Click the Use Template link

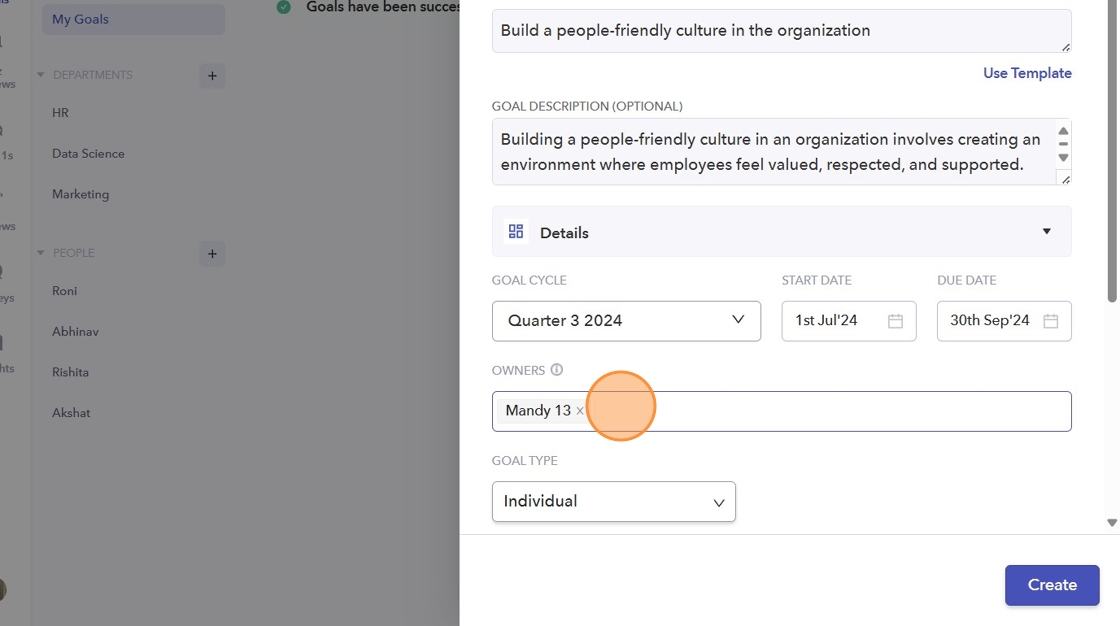pyautogui.click(x=1027, y=73)
